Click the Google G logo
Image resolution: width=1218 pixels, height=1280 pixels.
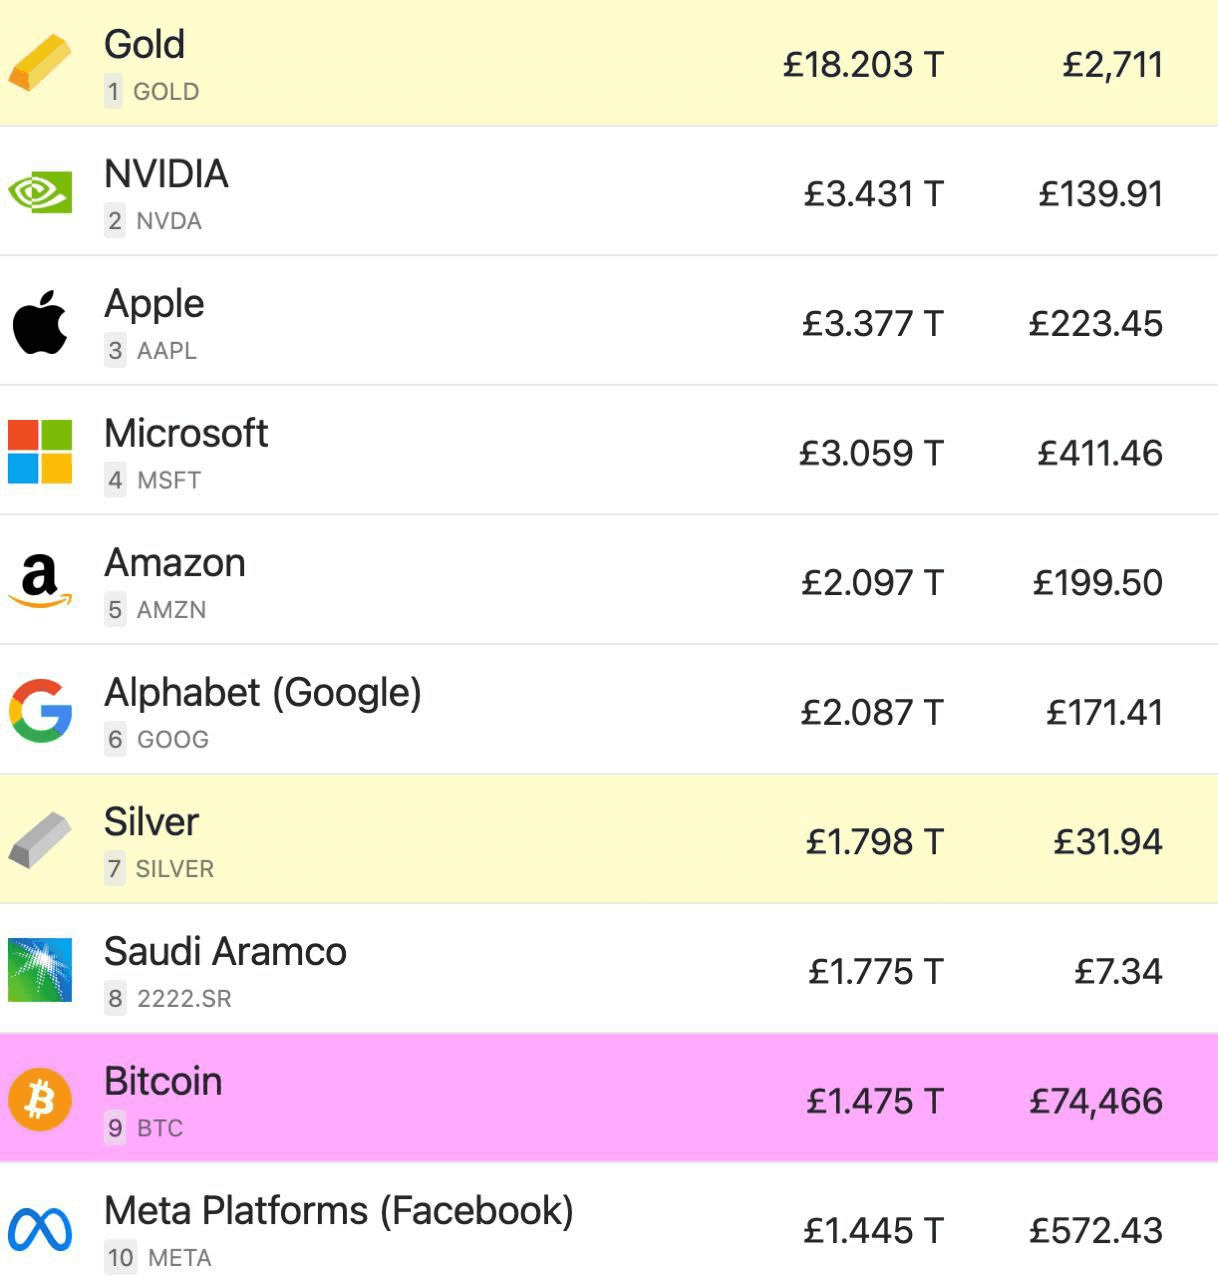pyautogui.click(x=40, y=711)
